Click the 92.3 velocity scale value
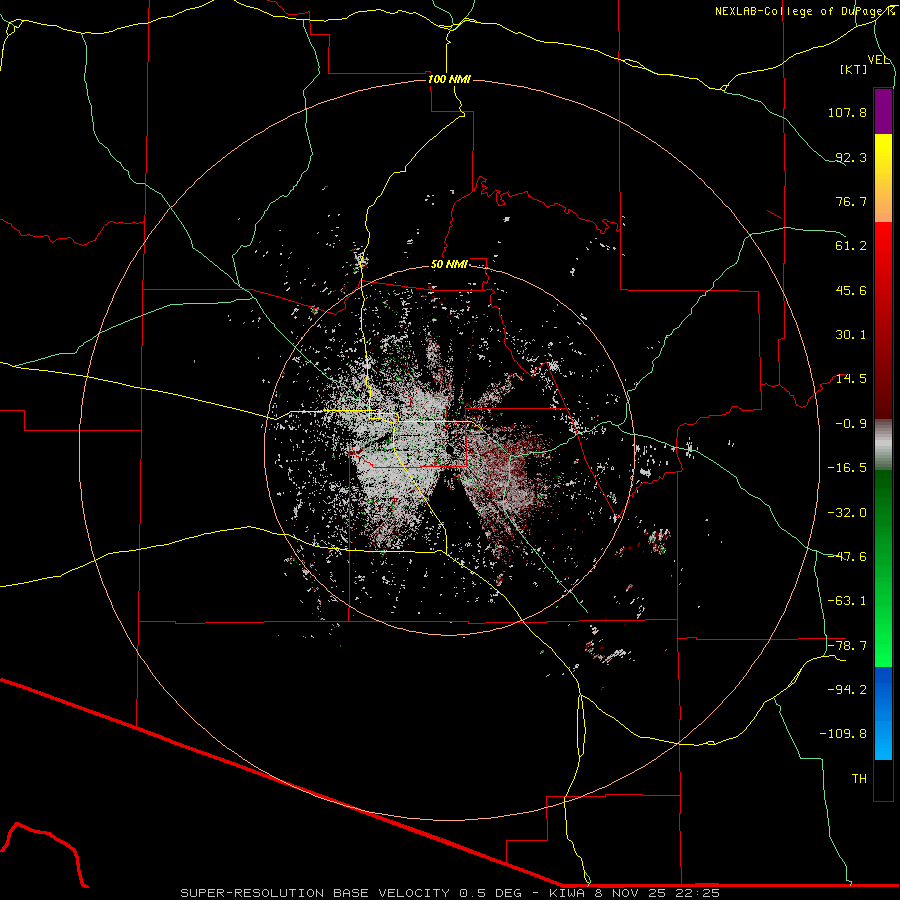This screenshot has width=900, height=900. [851, 157]
